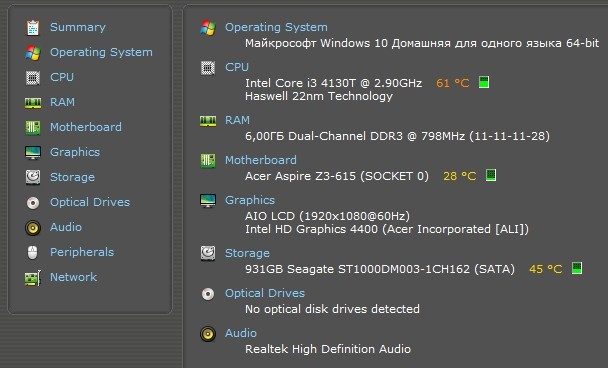Click the Motherboard icon in main panel
608x368 pixels.
208,161
